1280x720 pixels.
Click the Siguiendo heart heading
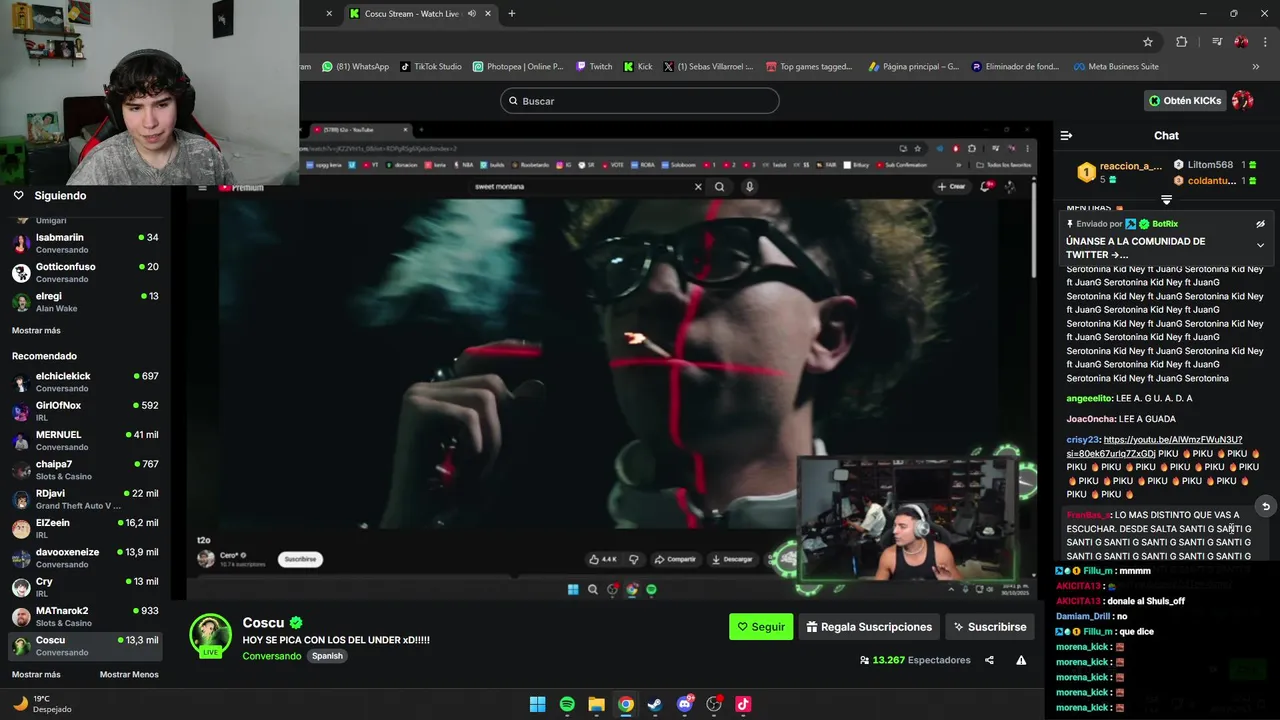50,195
